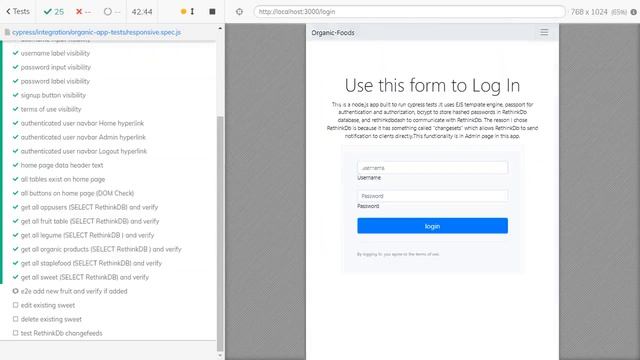Click the URL bar showing localhost:3000/login
Image resolution: width=640 pixels, height=360 pixels.
click(x=409, y=12)
